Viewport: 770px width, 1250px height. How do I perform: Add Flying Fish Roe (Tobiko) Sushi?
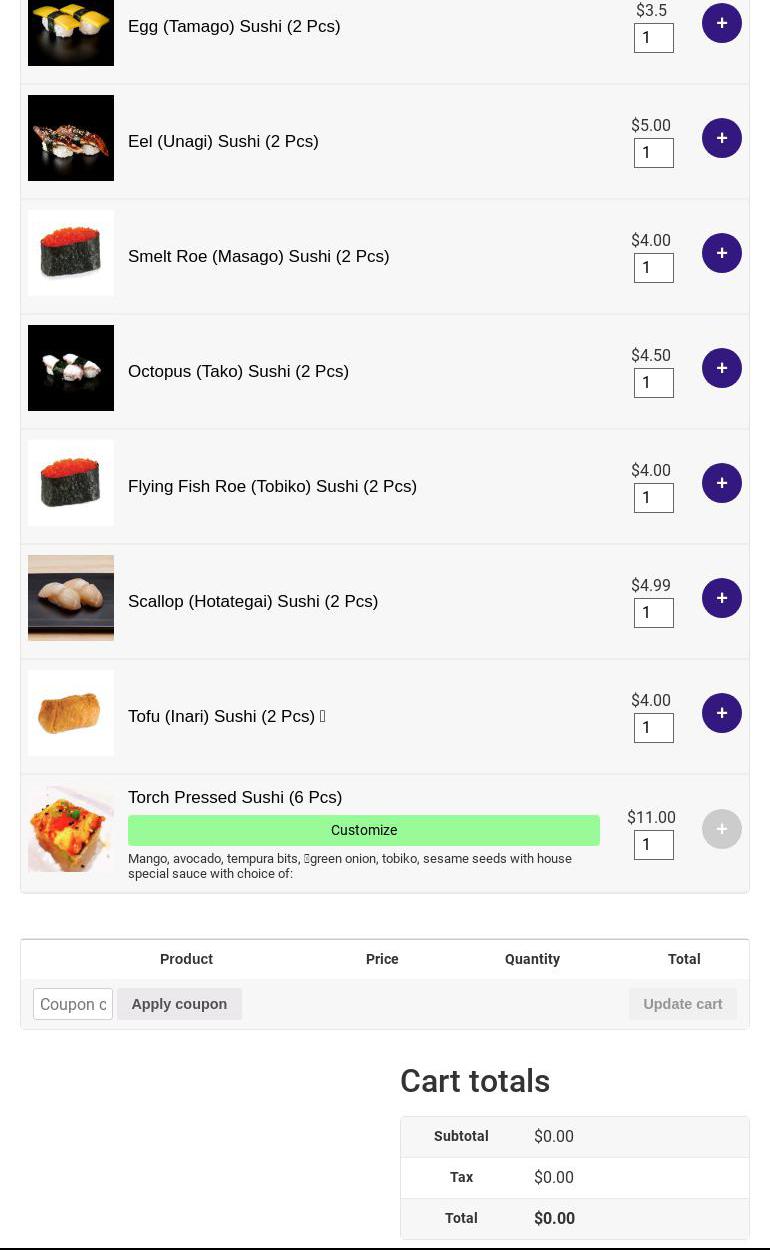(721, 483)
